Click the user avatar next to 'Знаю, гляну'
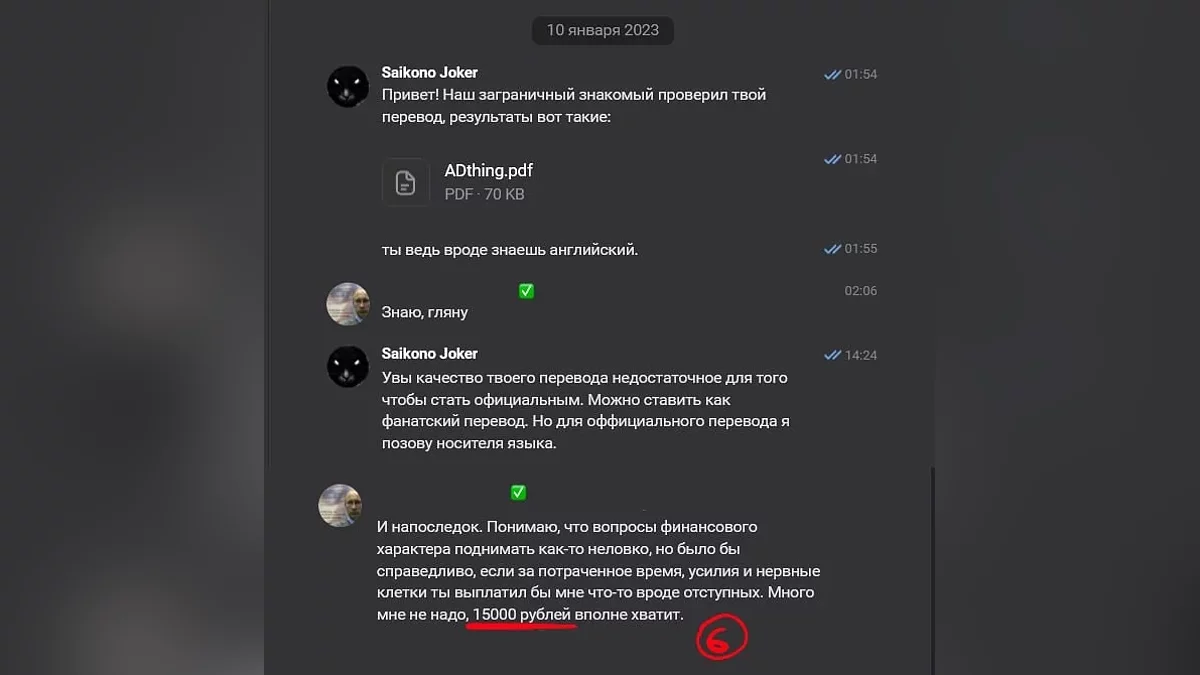This screenshot has width=1200, height=675. point(348,304)
